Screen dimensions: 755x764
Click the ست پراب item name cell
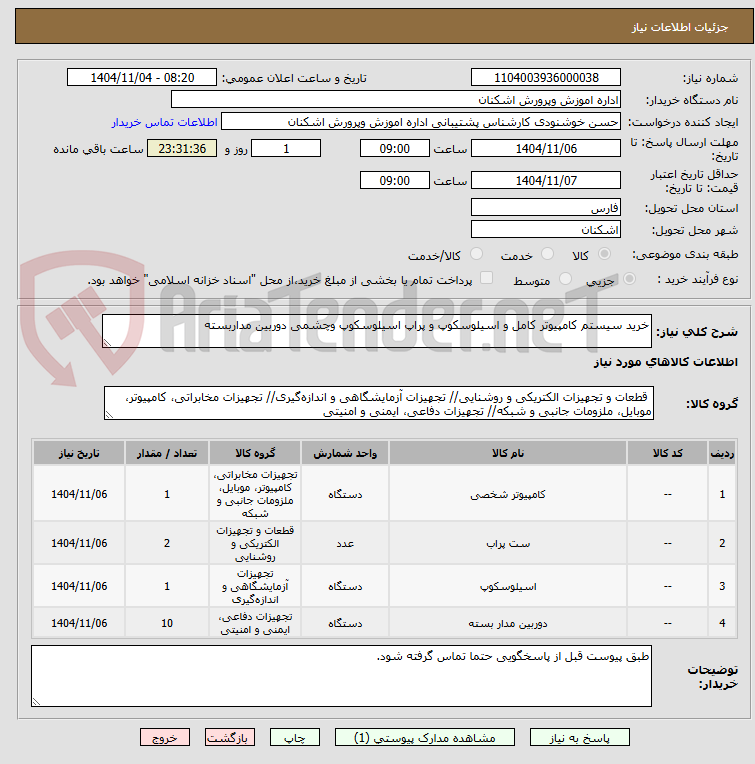pos(508,543)
